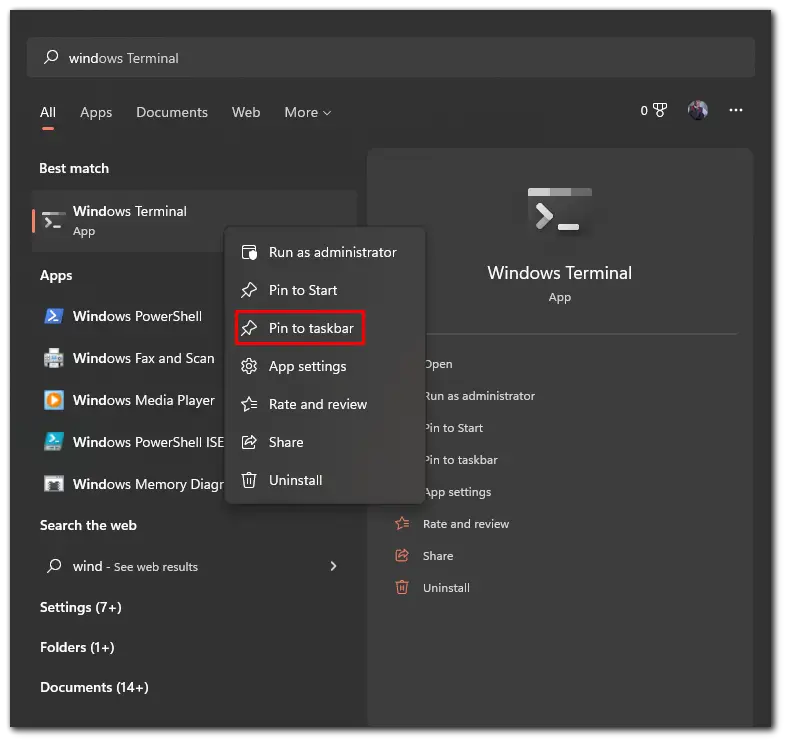Click the Windows Media Player icon

[53, 400]
